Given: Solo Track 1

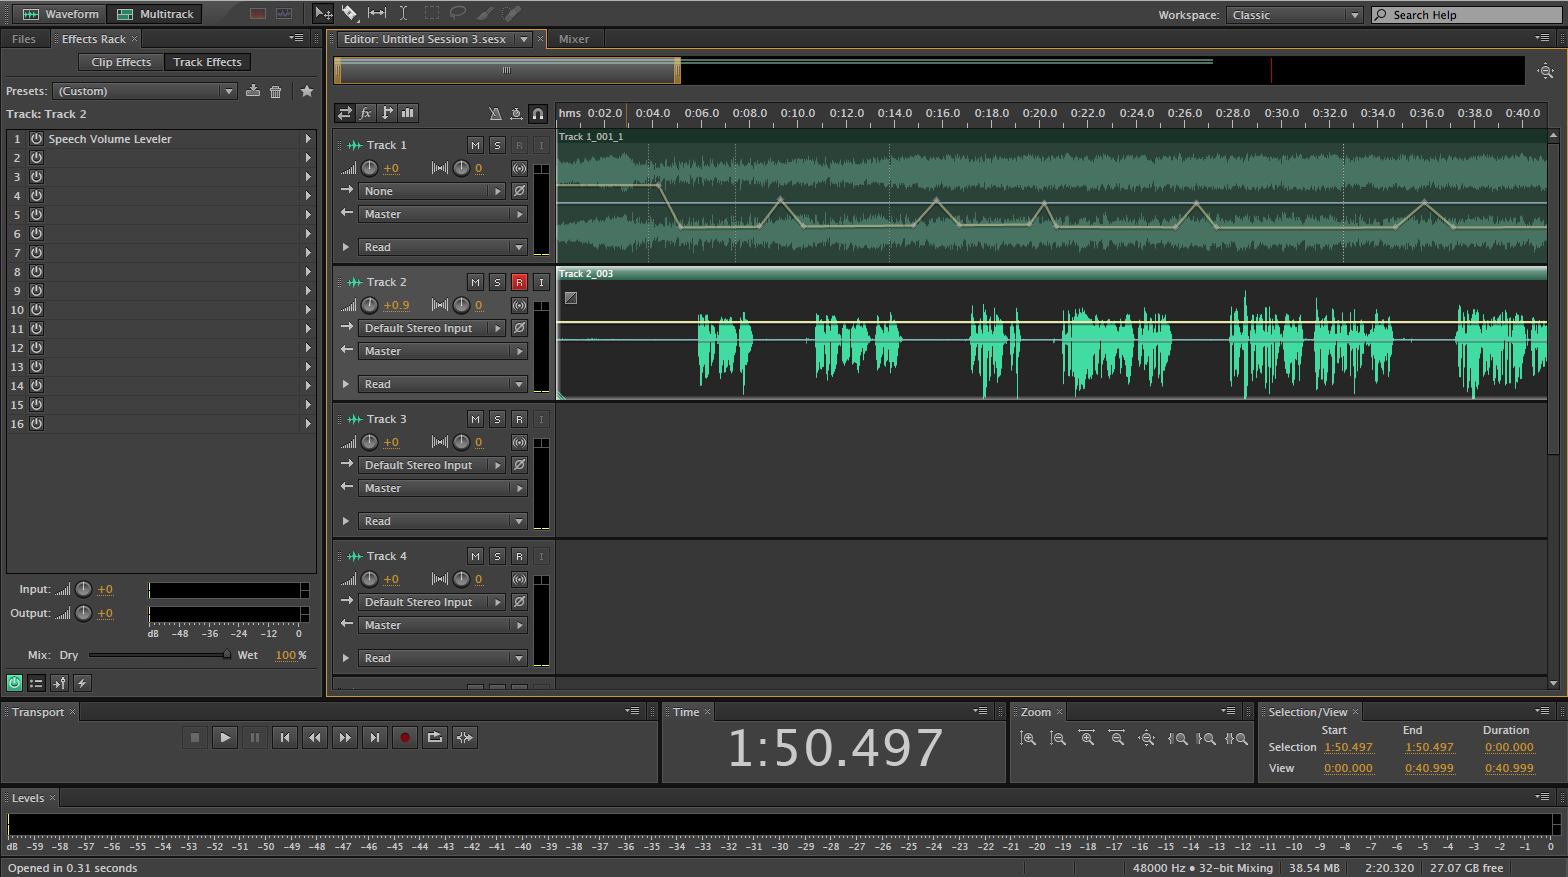Looking at the screenshot, I should point(497,145).
